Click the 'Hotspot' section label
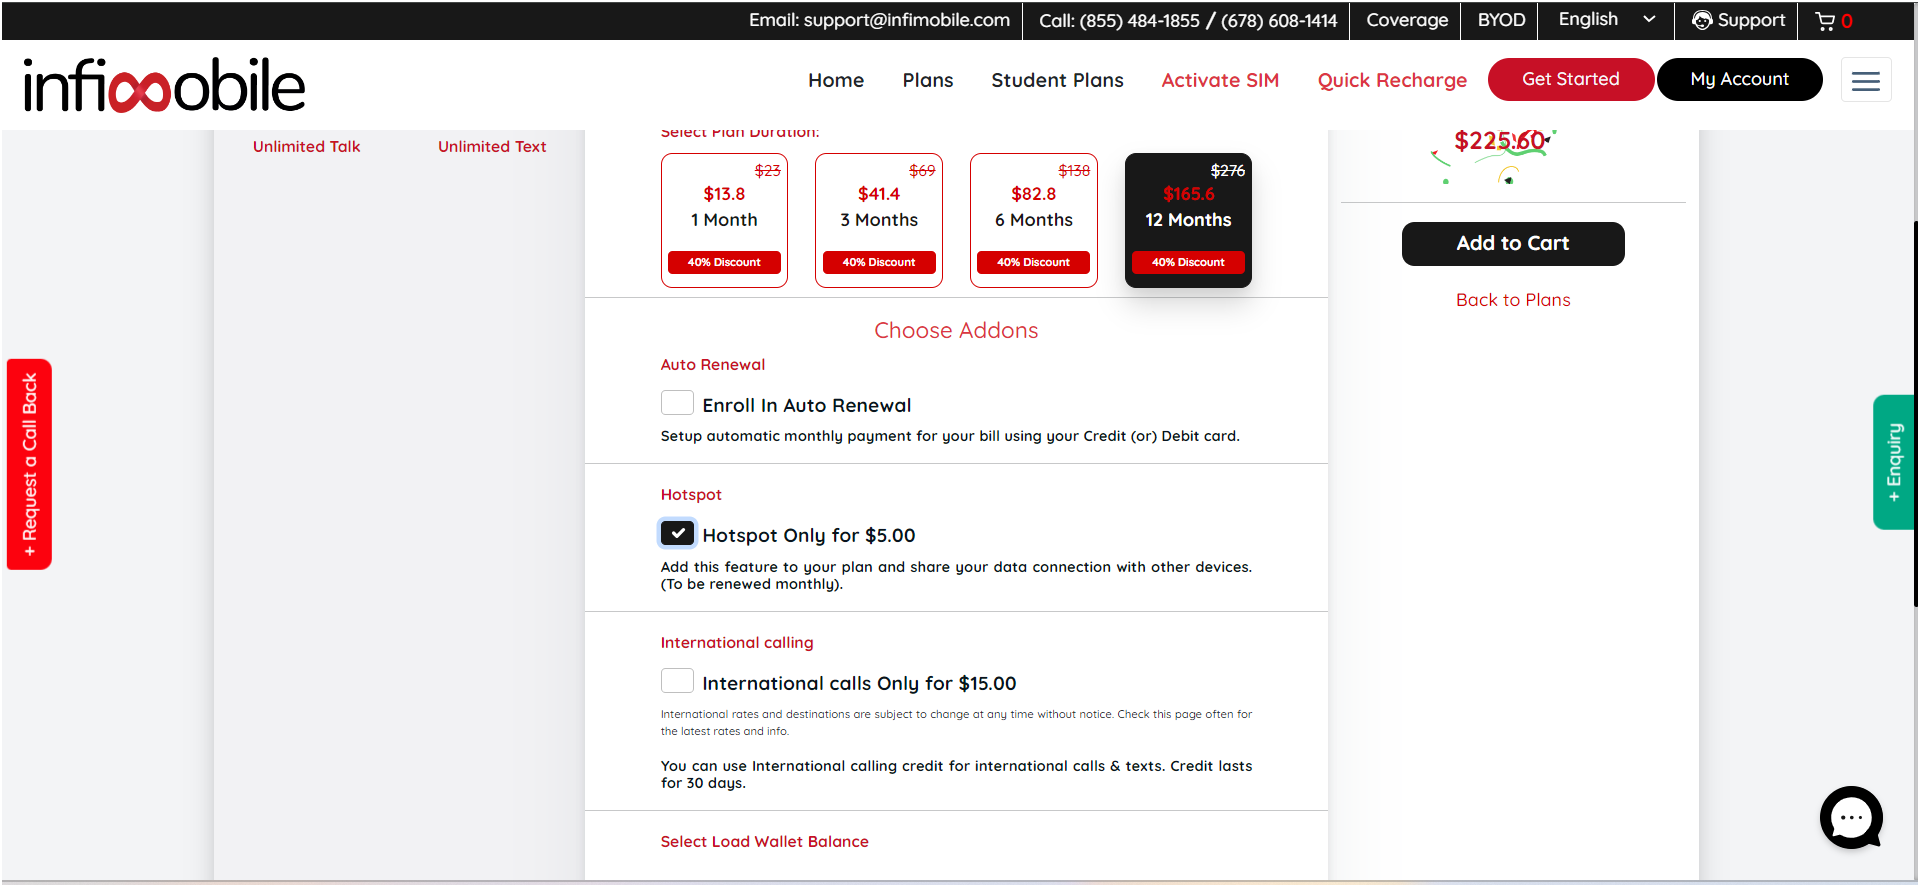Image resolution: width=1920 pixels, height=887 pixels. point(691,495)
